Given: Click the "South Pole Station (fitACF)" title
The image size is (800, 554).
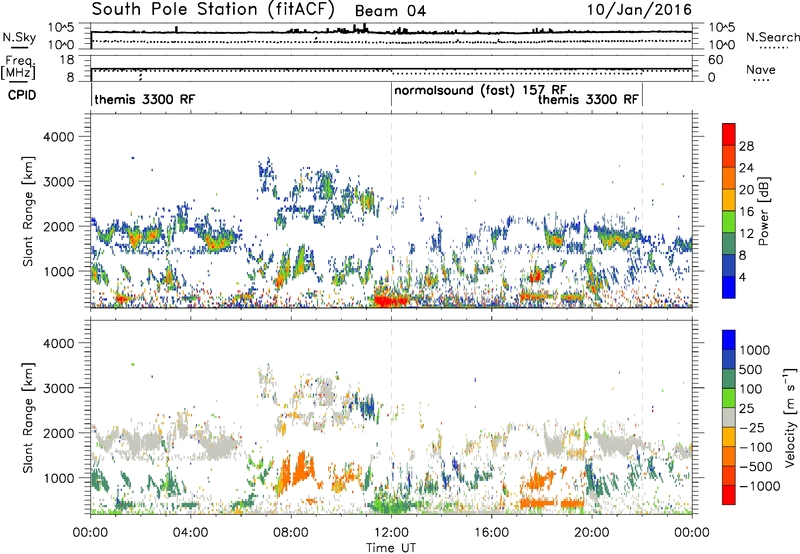Looking at the screenshot, I should tap(213, 9).
